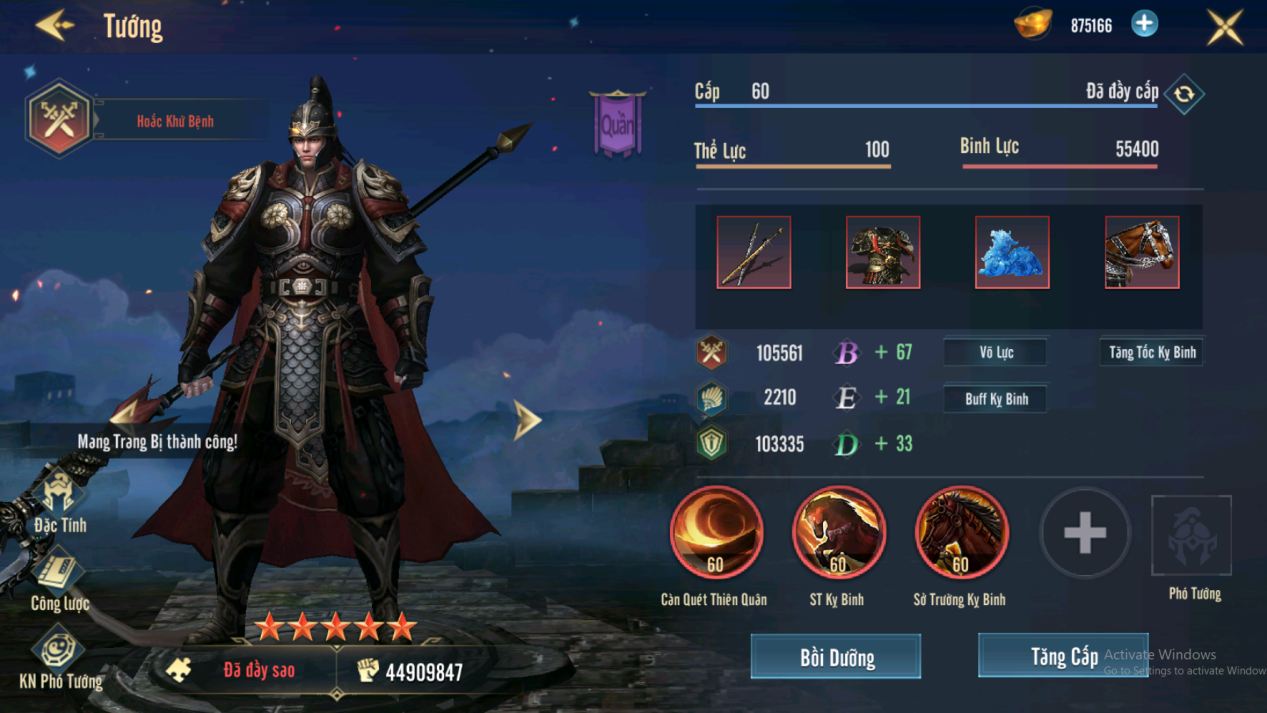Click the Bồi Dưỡng button
The height and width of the screenshot is (713, 1267).
pyautogui.click(x=836, y=657)
